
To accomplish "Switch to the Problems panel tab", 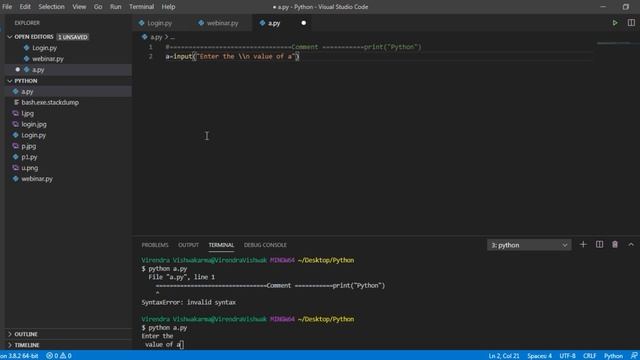I will [x=155, y=245].
